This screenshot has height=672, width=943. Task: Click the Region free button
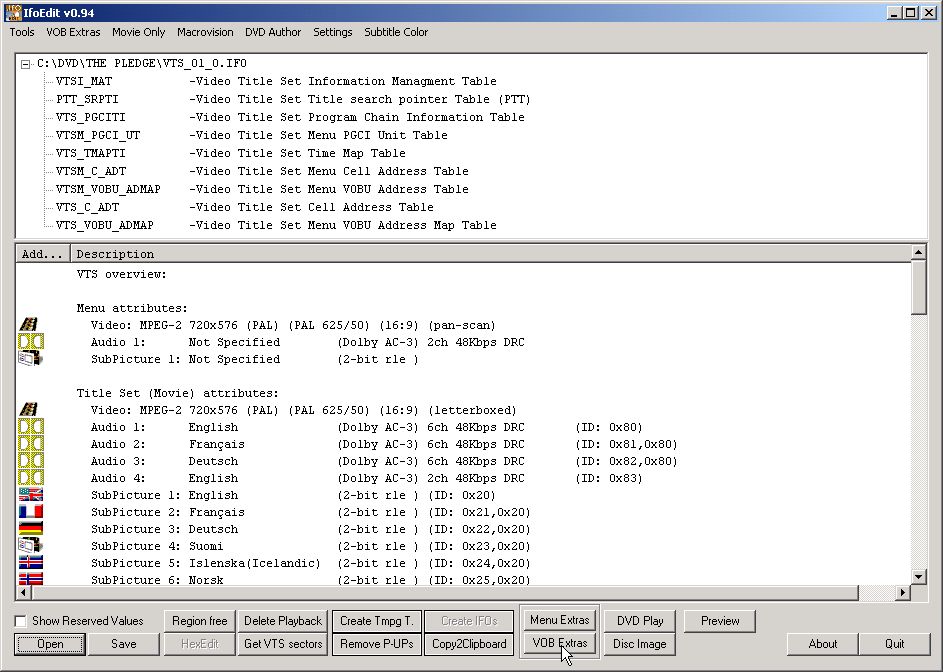pos(200,621)
